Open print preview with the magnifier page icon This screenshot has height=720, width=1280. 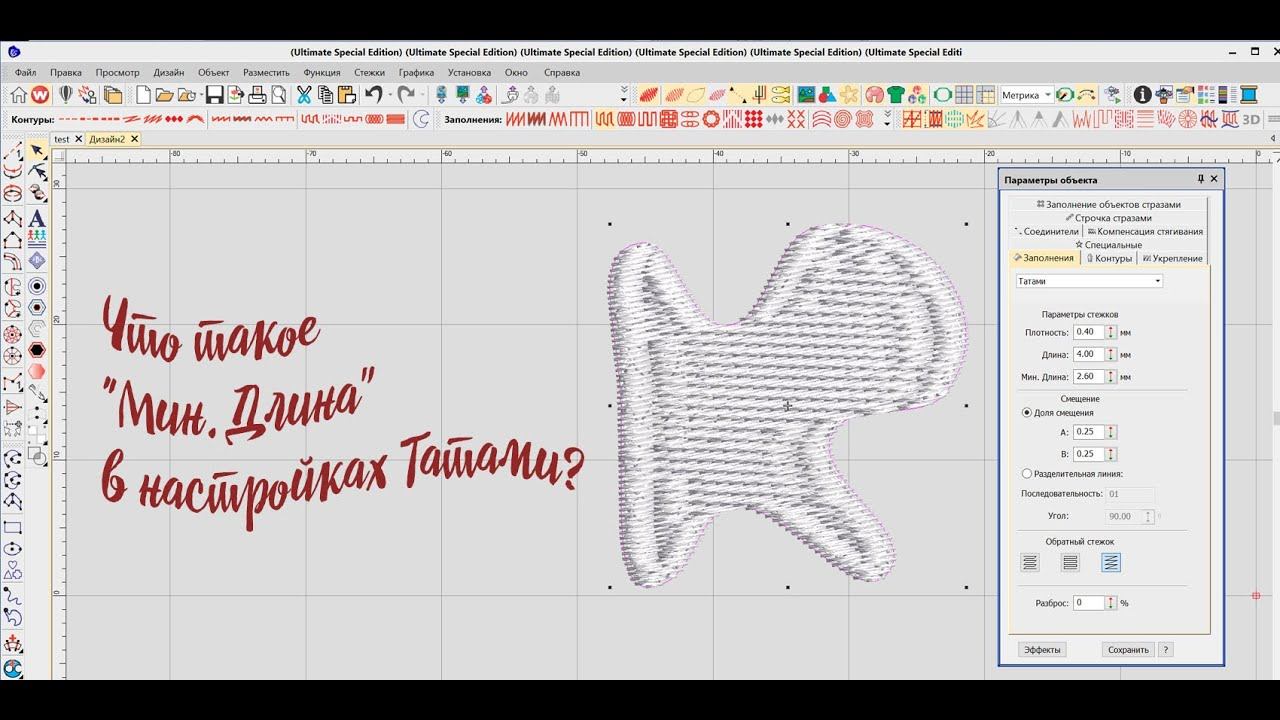278,95
